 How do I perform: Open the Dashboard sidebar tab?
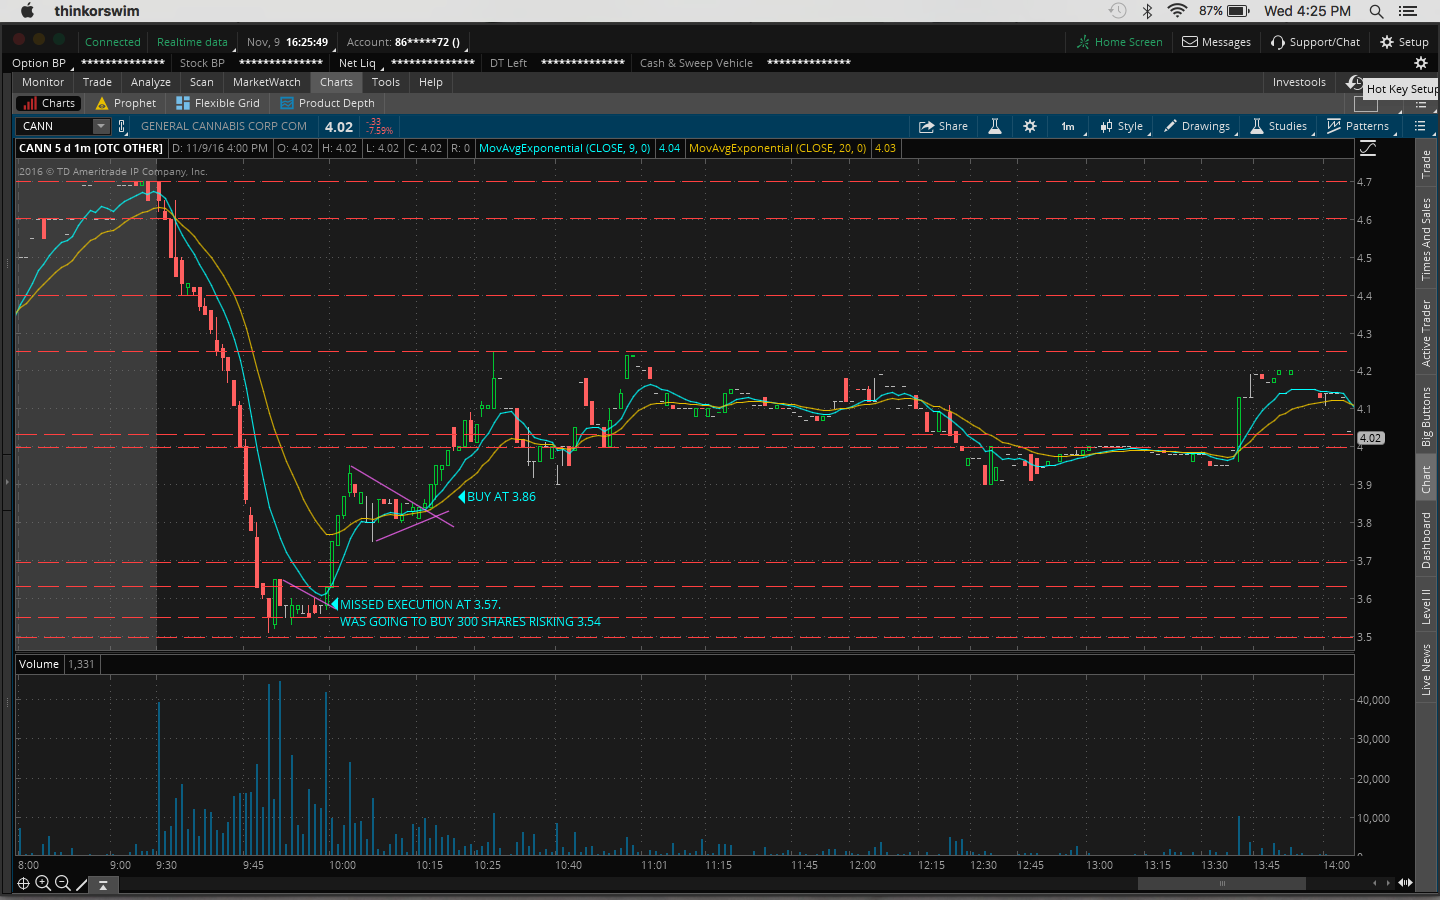pyautogui.click(x=1426, y=540)
